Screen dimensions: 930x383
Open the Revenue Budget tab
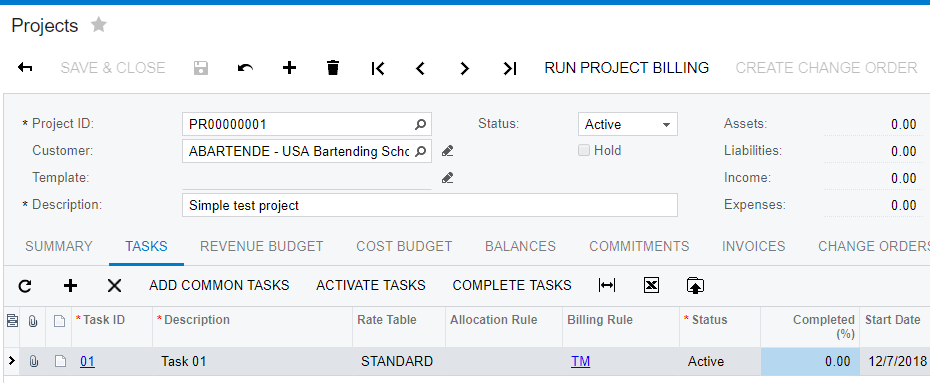(262, 246)
